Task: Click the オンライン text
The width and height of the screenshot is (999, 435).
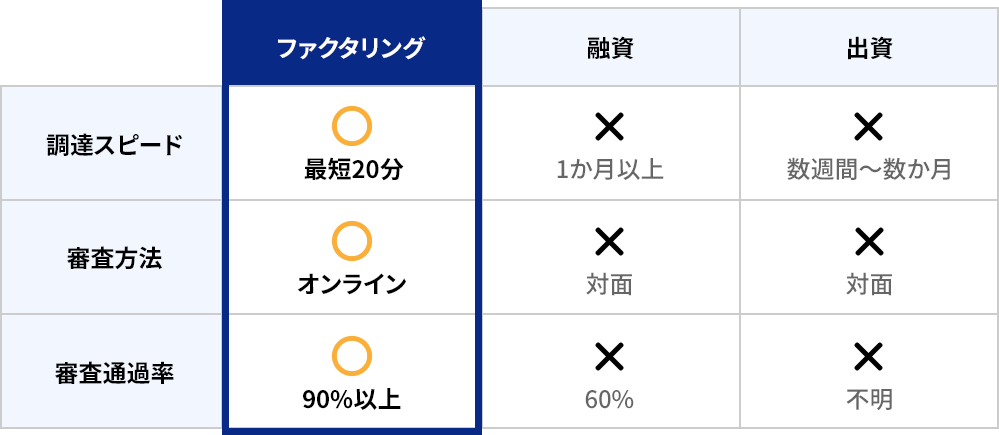Action: (x=352, y=284)
